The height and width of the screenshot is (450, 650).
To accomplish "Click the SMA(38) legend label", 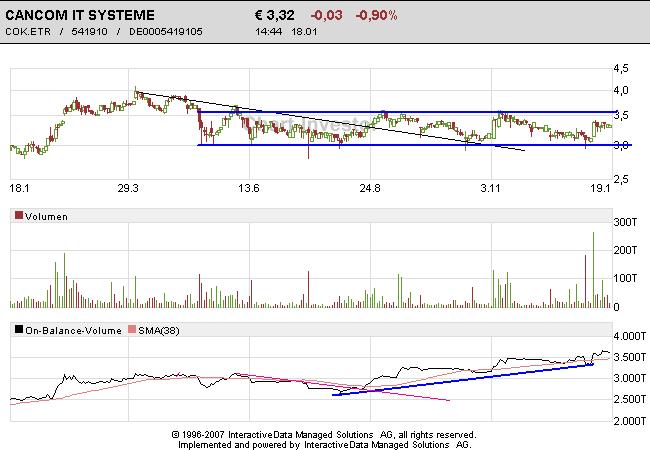I will point(159,330).
